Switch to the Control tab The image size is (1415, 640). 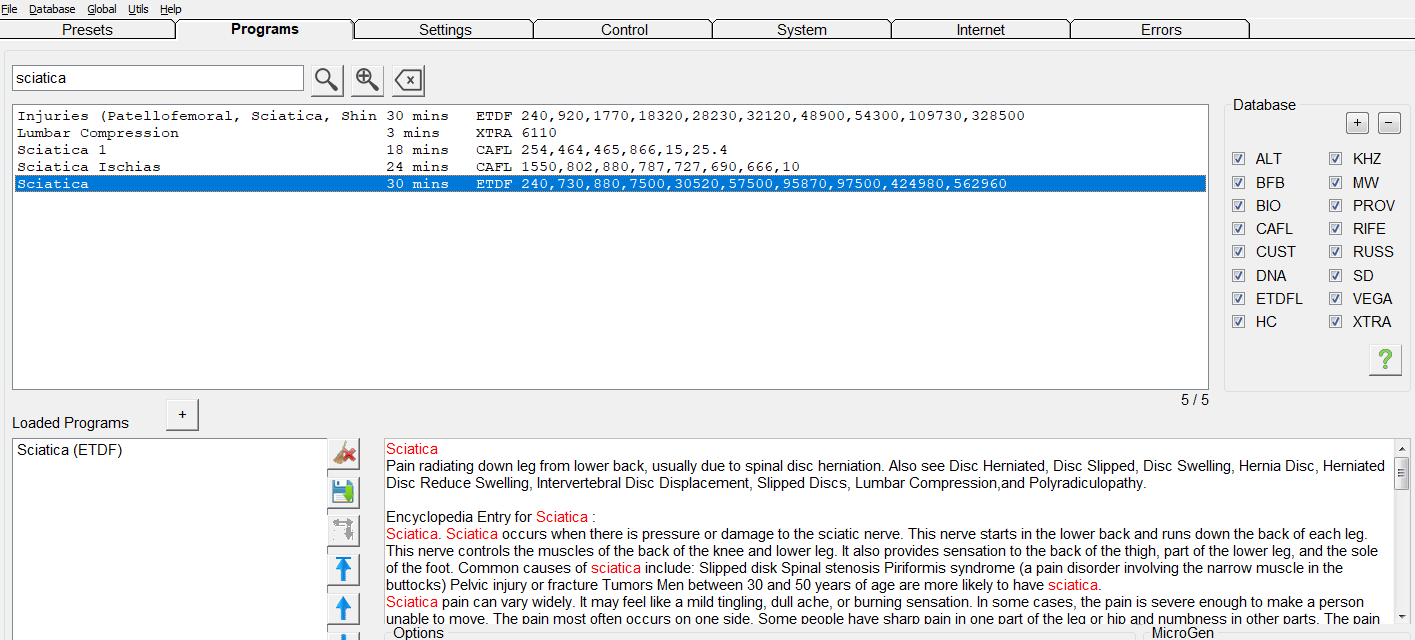(x=624, y=30)
